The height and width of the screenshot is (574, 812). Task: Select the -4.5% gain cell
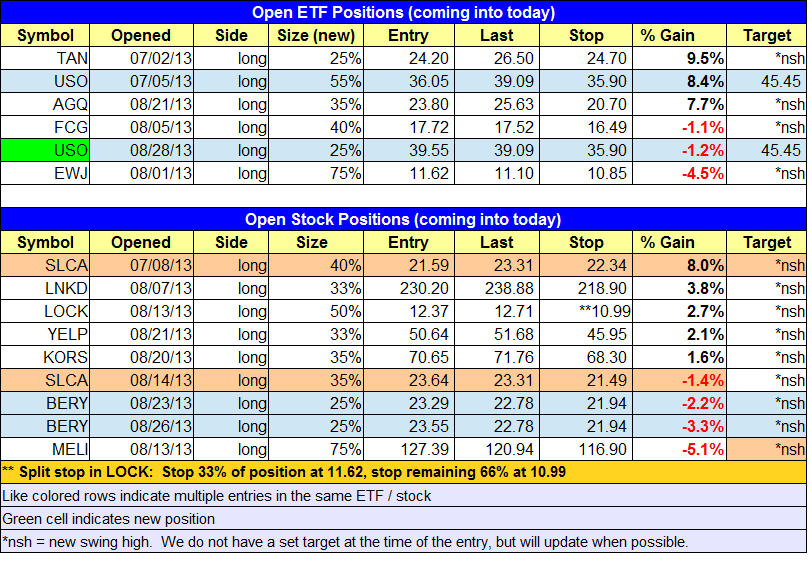[679, 173]
